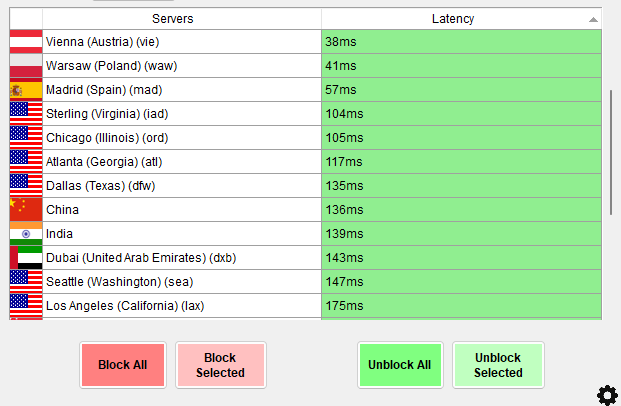Click the US flag beside Los Angeles
The image size is (621, 406).
26,305
